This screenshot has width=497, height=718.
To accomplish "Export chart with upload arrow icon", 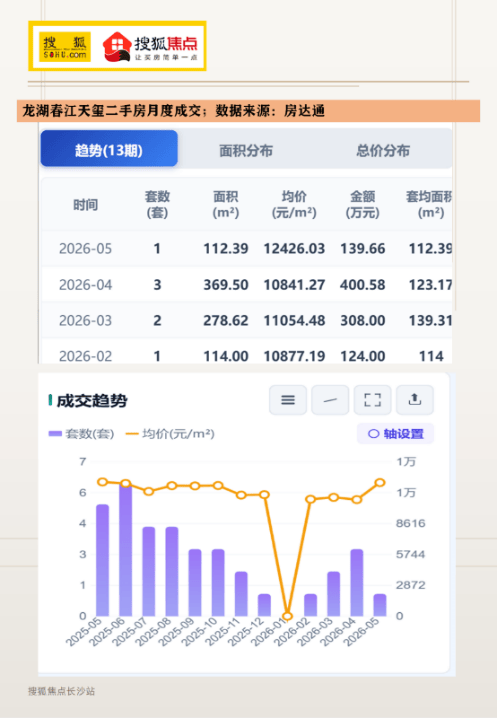I will [x=415, y=400].
